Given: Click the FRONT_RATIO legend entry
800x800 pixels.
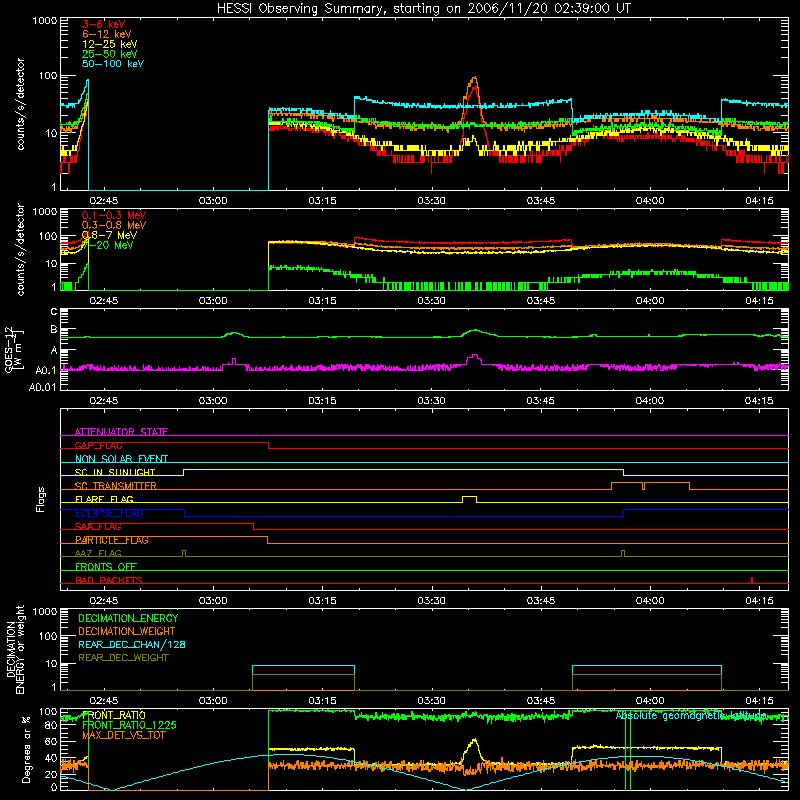Looking at the screenshot, I should (x=113, y=715).
